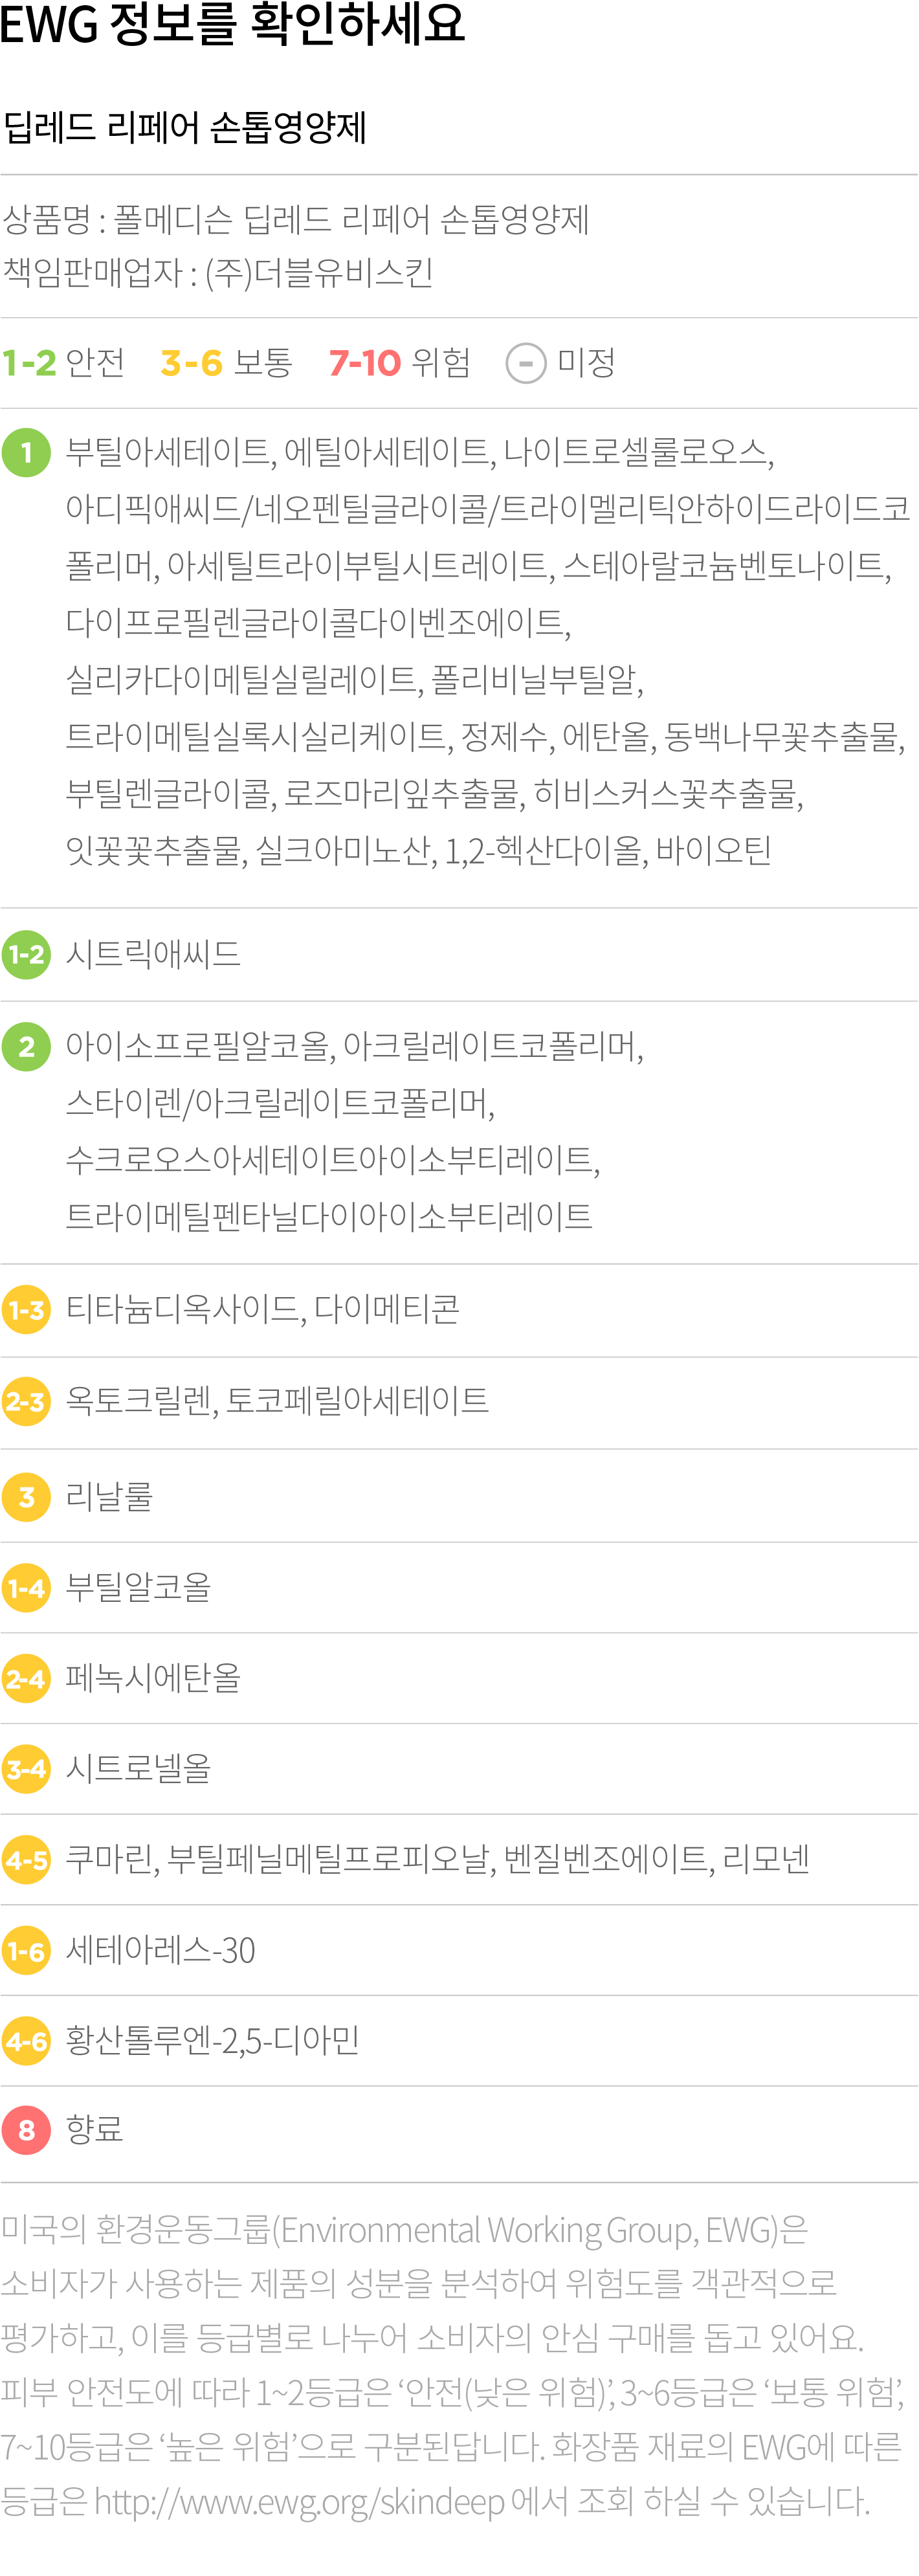Click the yellow 1-4 grade badge
The width and height of the screenshot is (919, 2576).
(26, 1588)
